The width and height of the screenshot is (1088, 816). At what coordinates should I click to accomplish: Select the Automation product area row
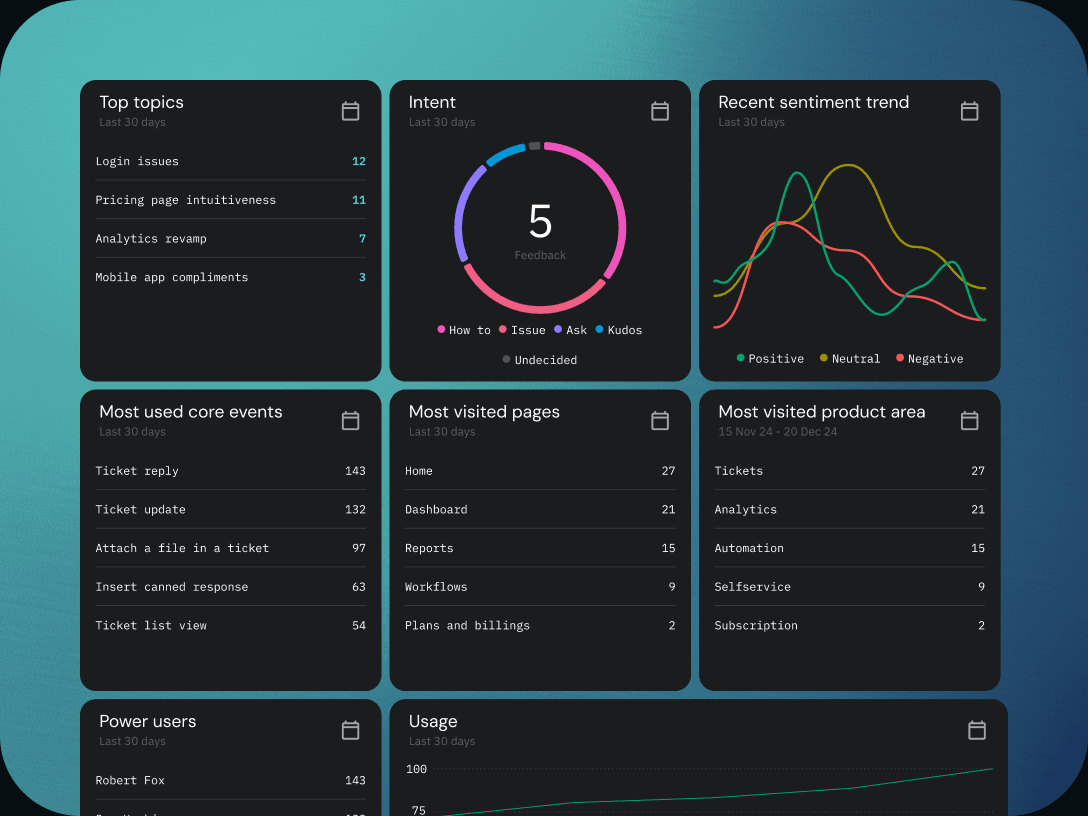click(x=849, y=548)
